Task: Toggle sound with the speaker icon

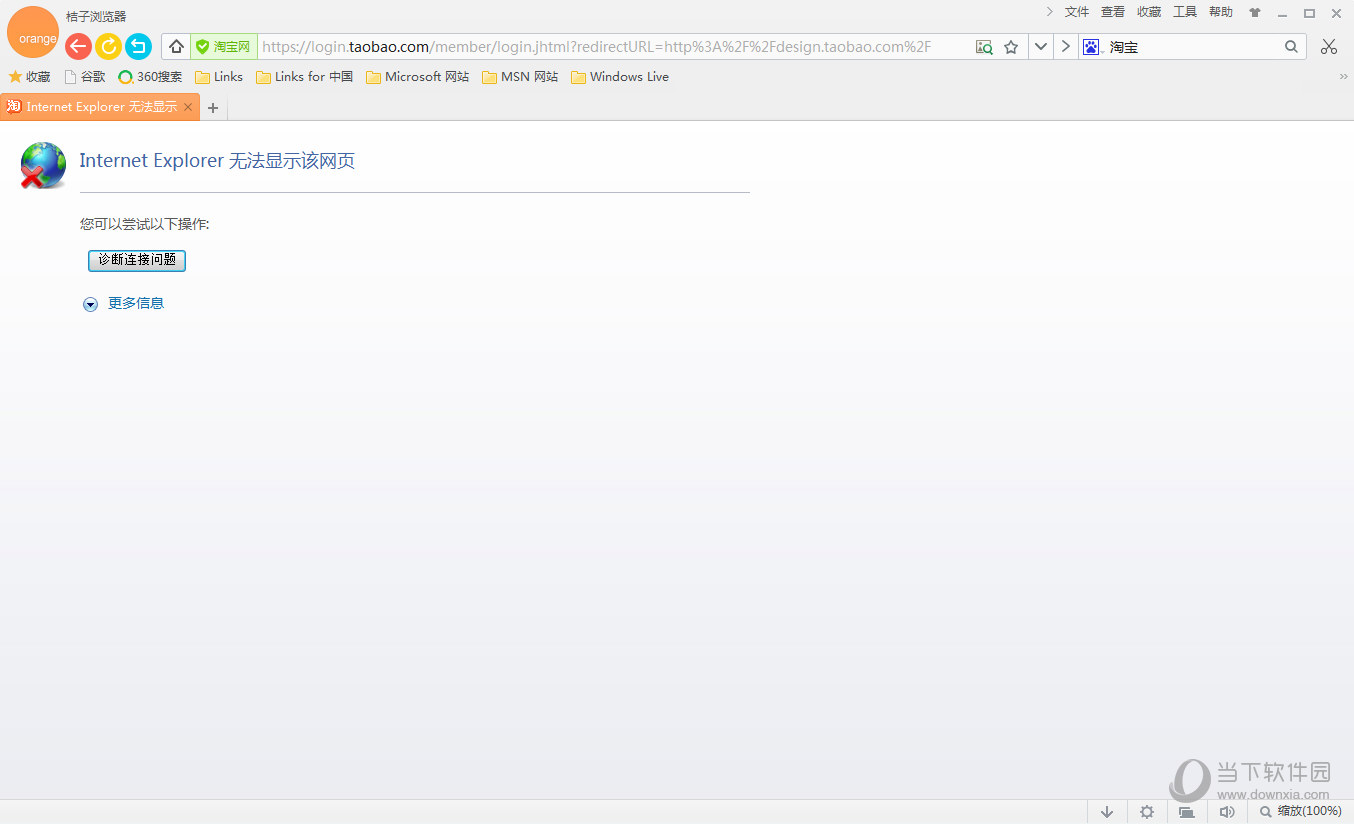Action: click(x=1227, y=812)
